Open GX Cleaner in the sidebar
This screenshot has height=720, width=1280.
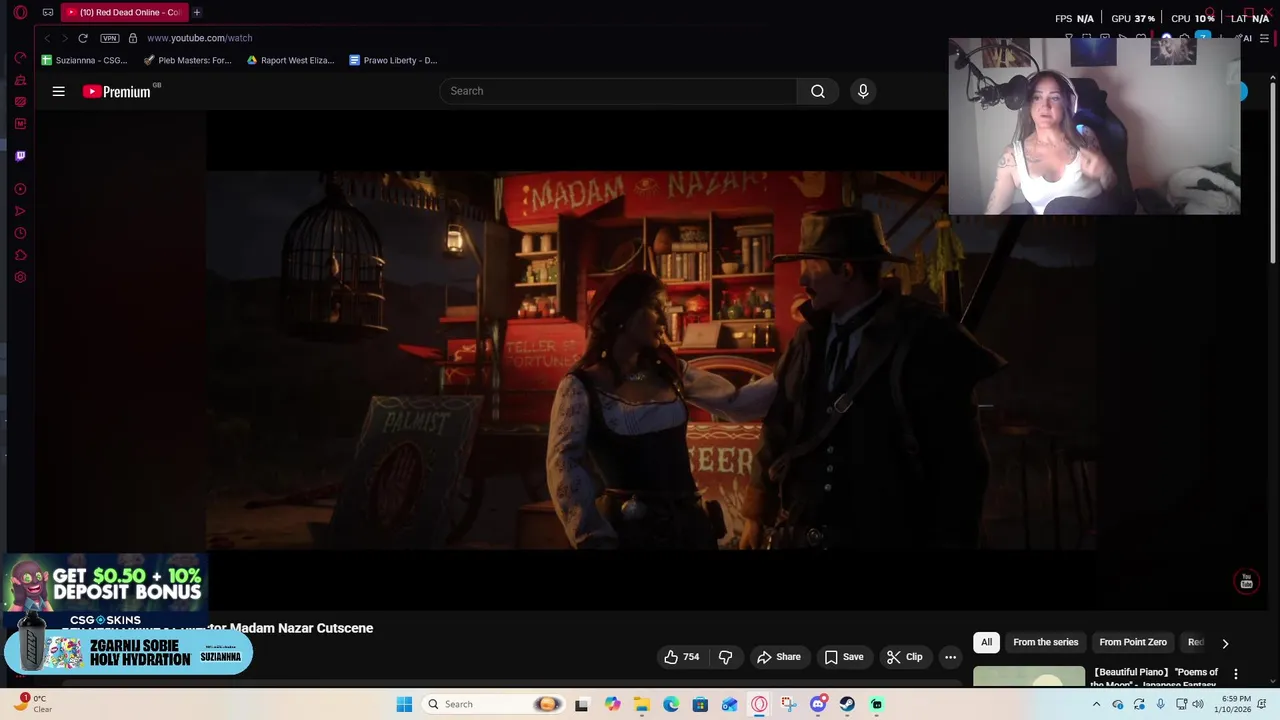pos(20,80)
